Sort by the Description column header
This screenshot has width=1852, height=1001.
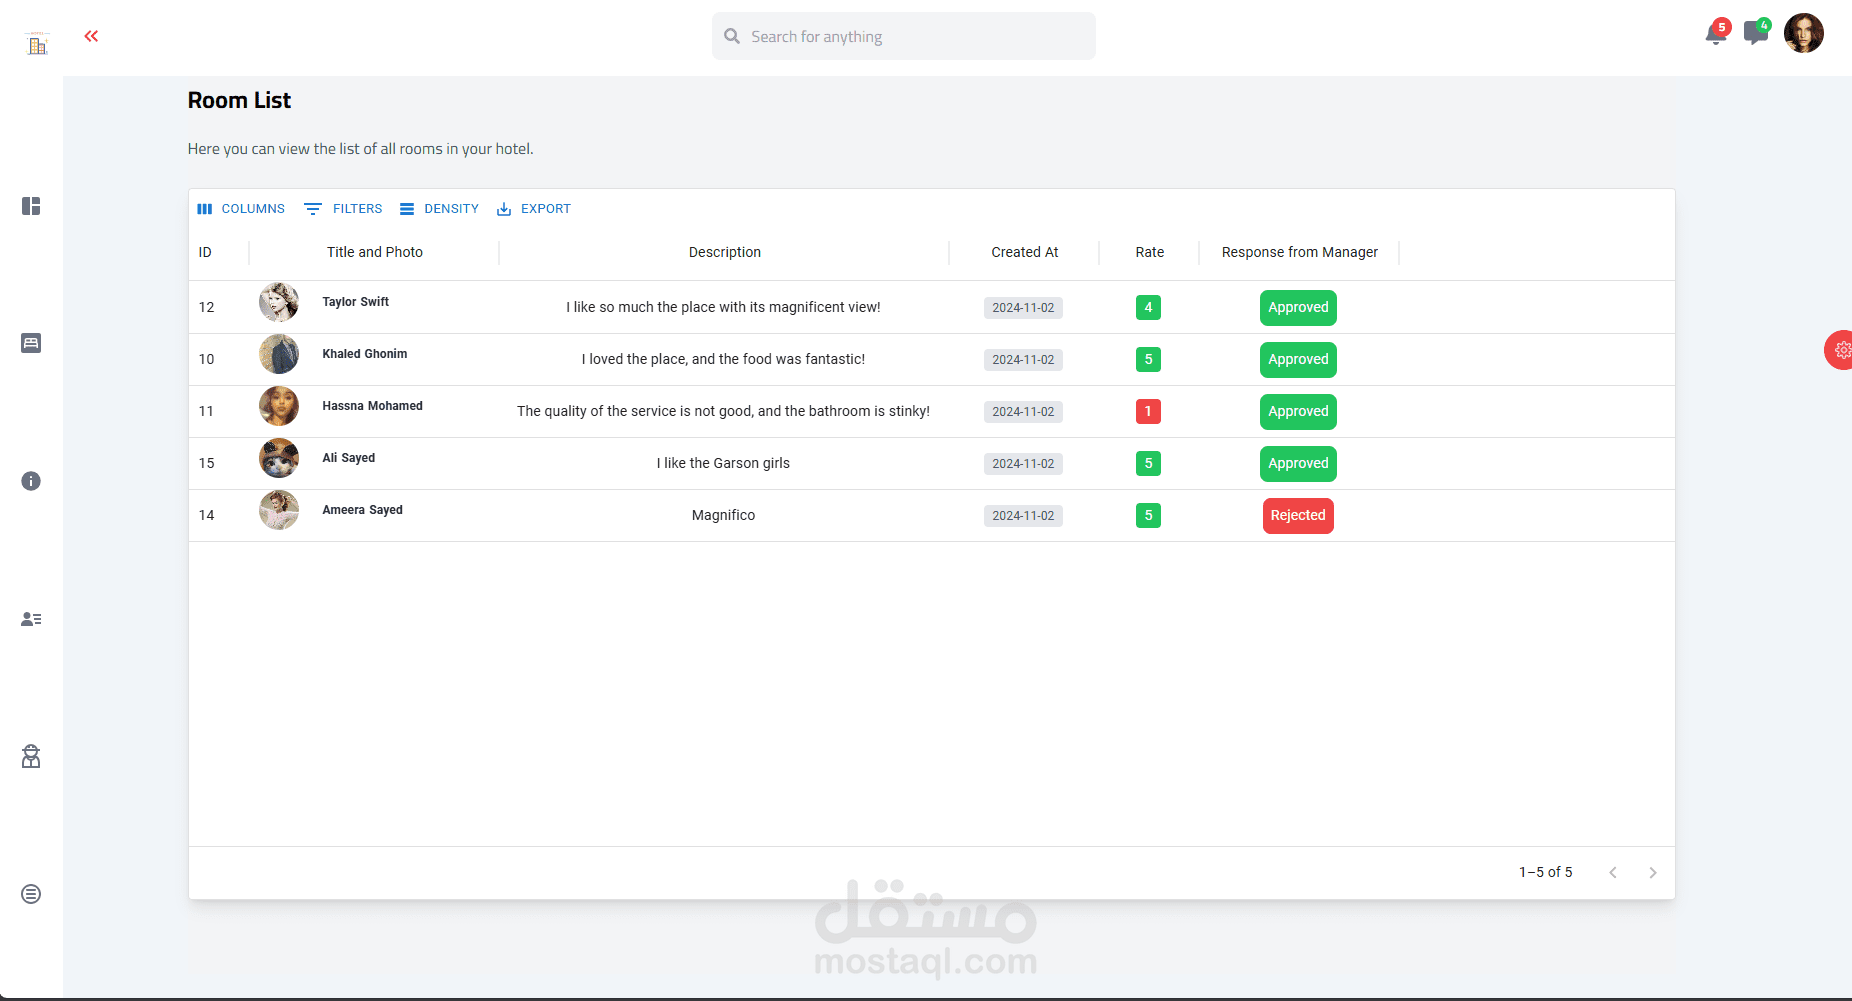pos(725,252)
